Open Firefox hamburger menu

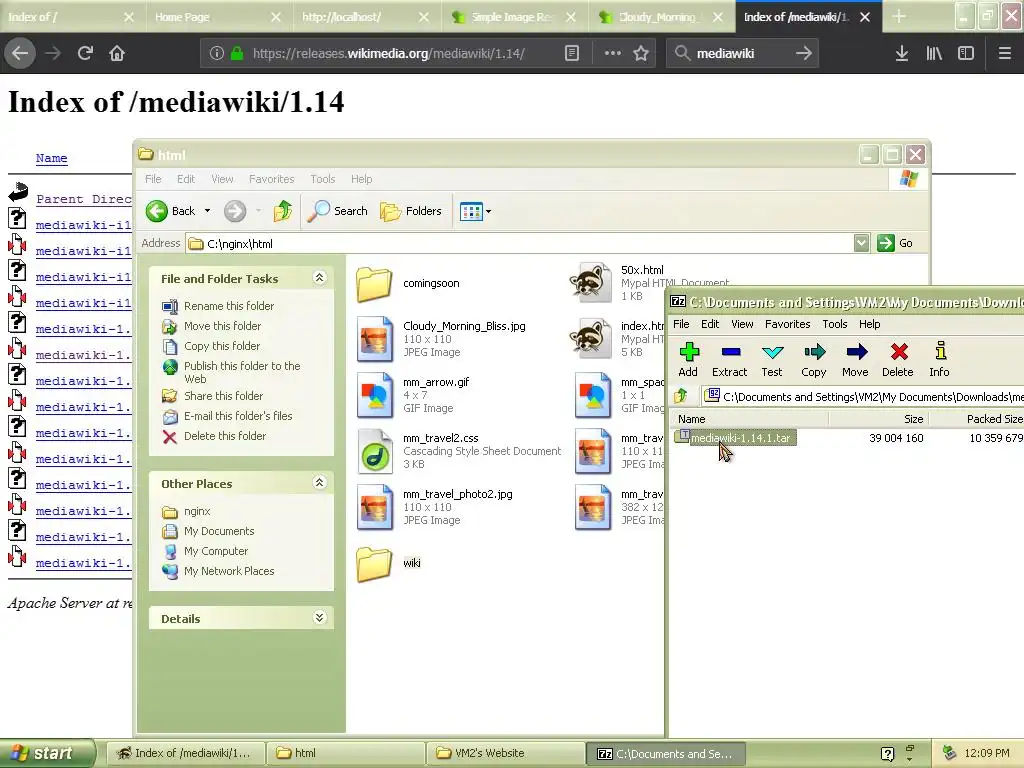pyautogui.click(x=1004, y=53)
